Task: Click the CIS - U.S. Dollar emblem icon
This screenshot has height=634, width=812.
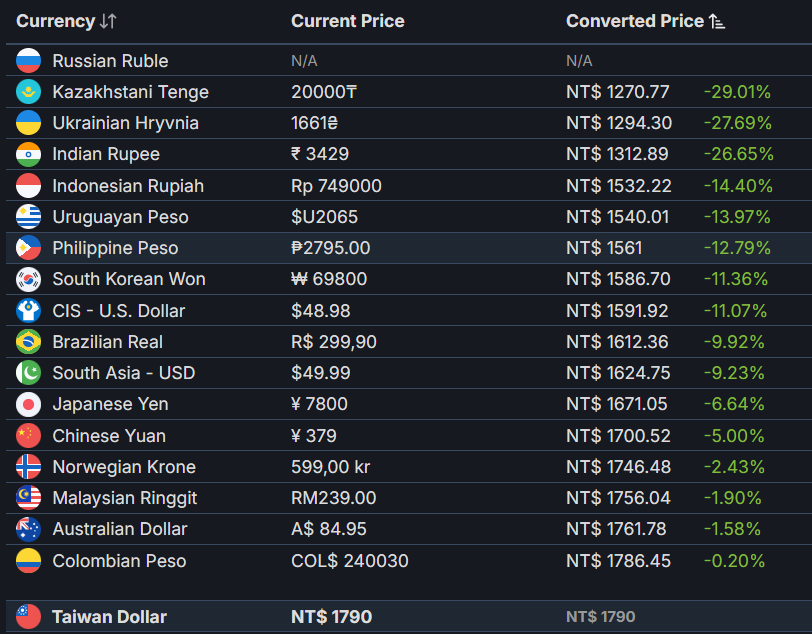Action: tap(28, 311)
